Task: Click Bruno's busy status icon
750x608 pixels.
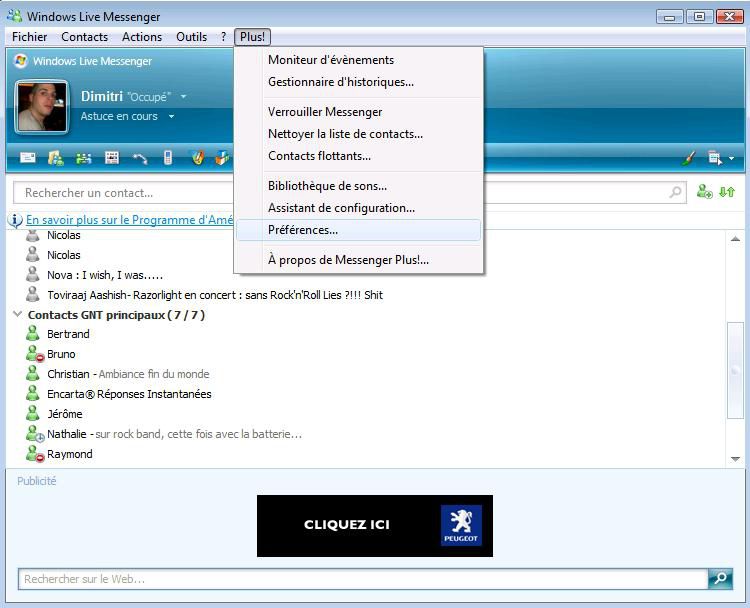Action: click(34, 354)
